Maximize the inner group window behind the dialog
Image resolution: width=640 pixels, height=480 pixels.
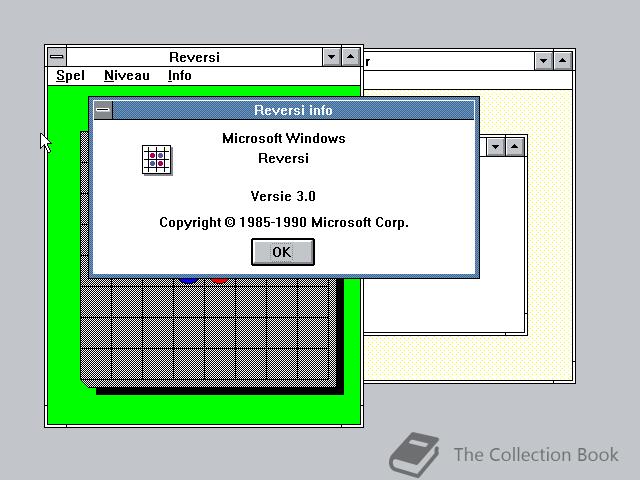[515, 147]
